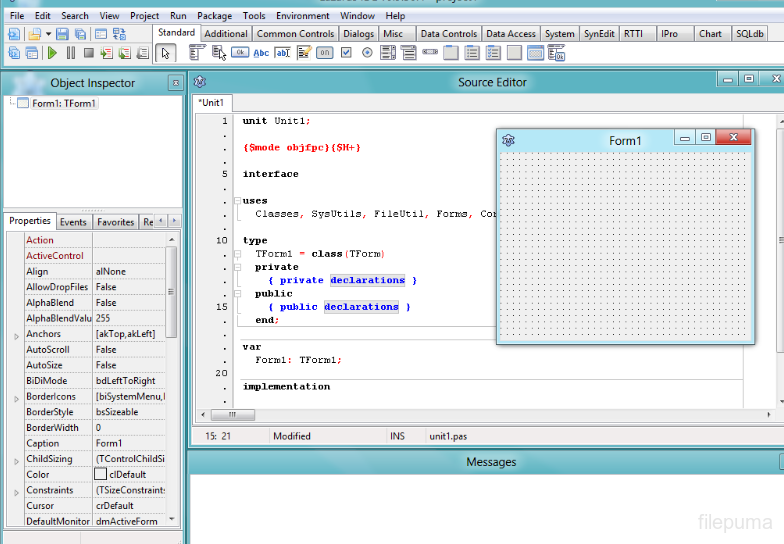
Task: Select Form1: TForm1 in the component tree
Action: click(x=63, y=103)
